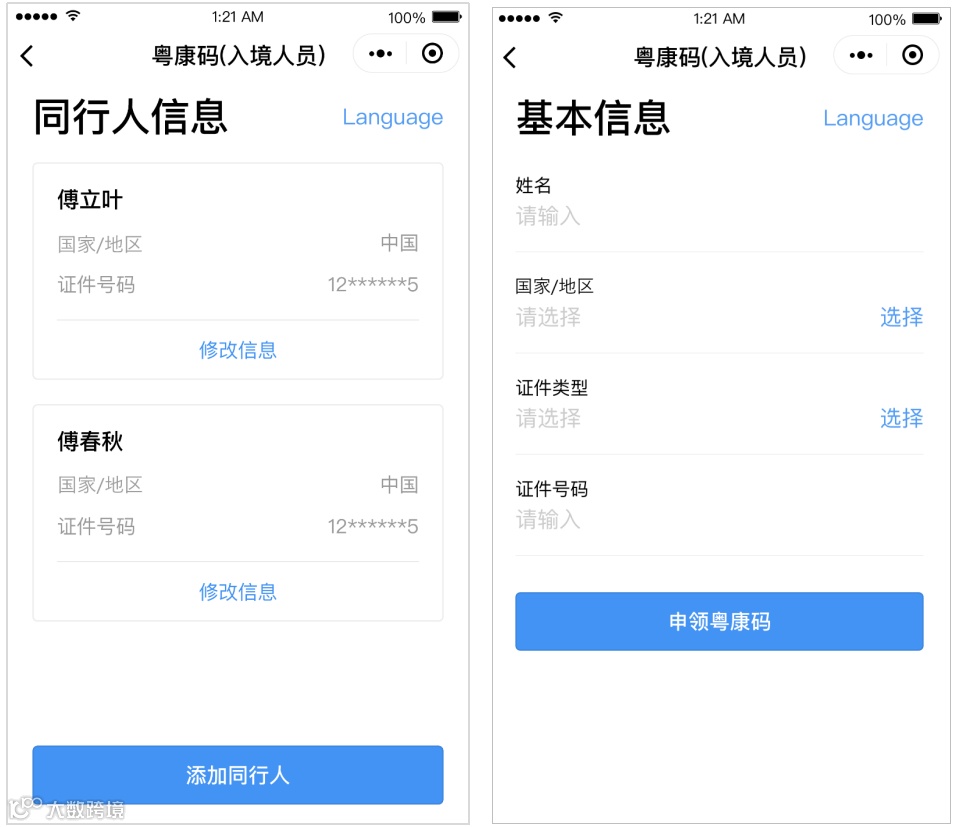Tap the battery icon on left status bar
This screenshot has height=827, width=954.
447,17
